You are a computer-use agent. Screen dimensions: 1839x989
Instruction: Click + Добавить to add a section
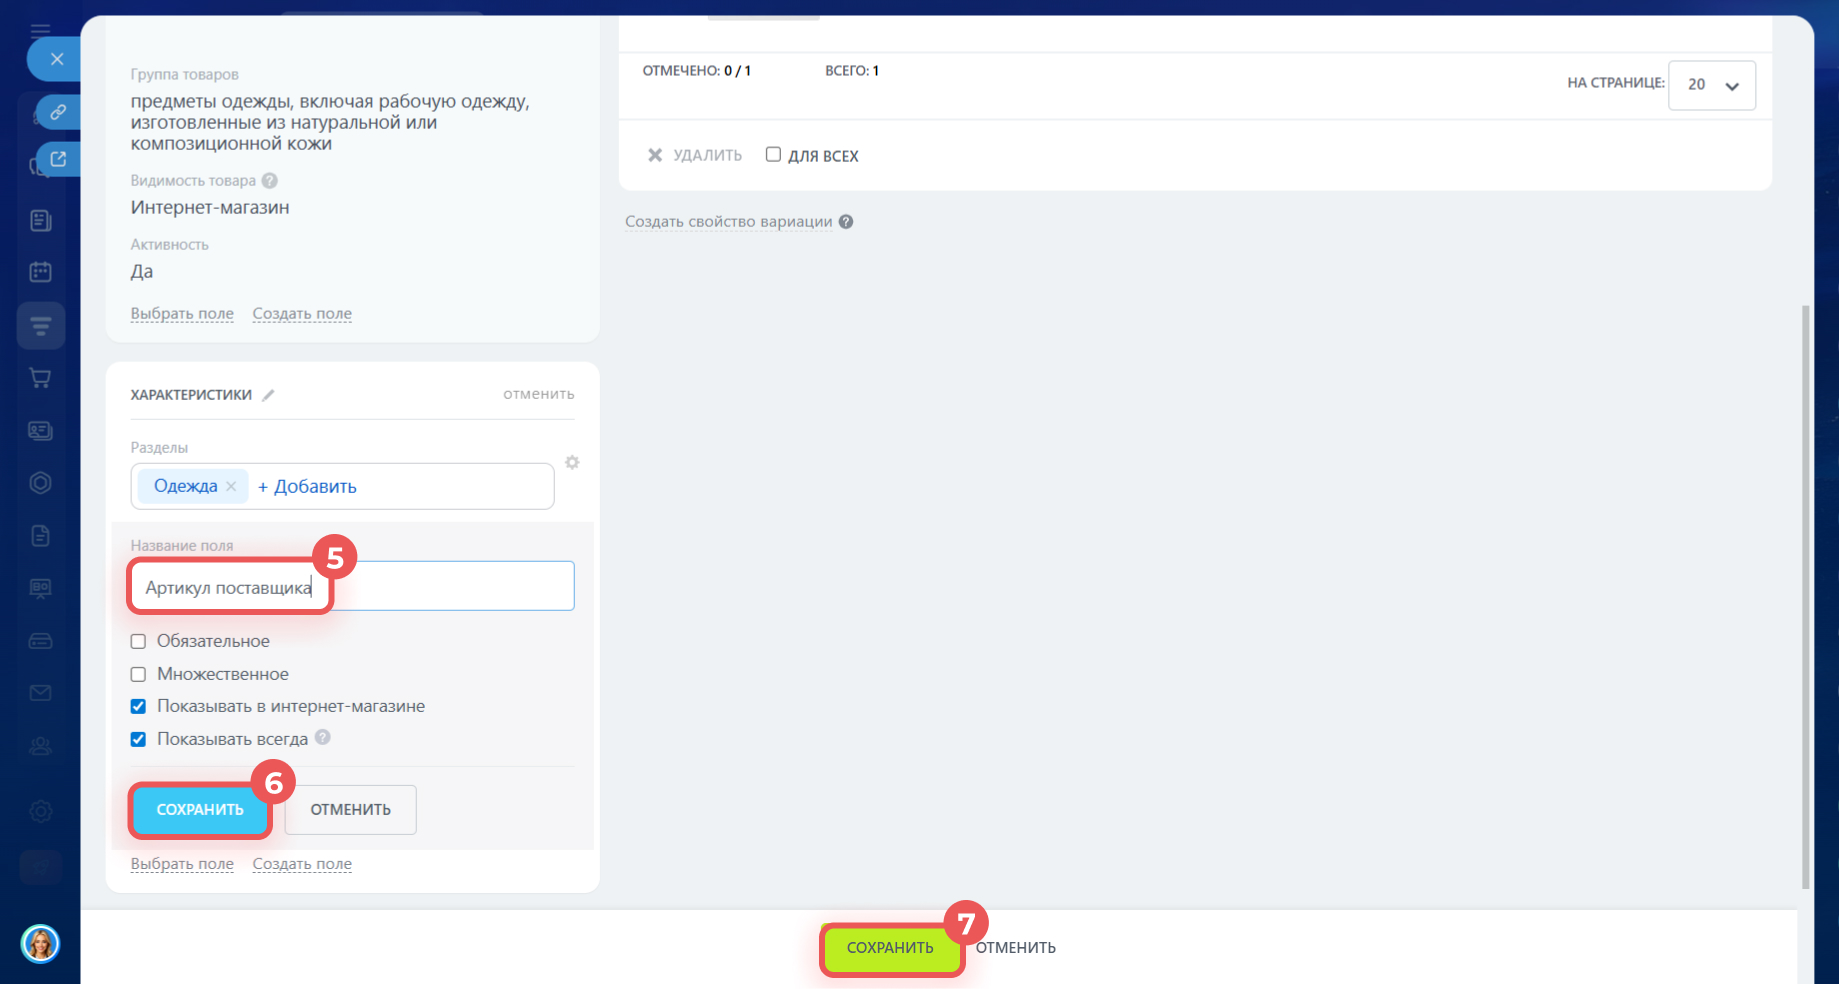(307, 487)
